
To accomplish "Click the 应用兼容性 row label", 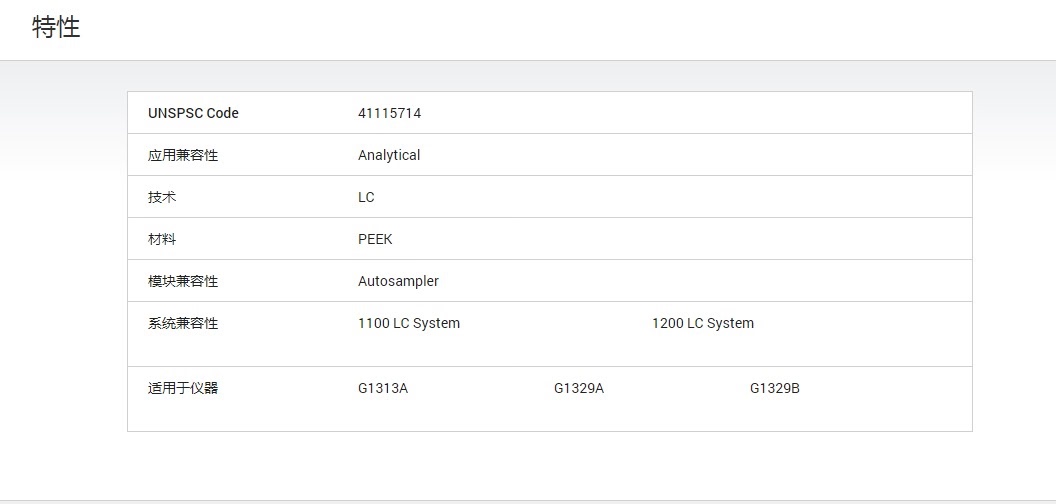I will point(183,155).
